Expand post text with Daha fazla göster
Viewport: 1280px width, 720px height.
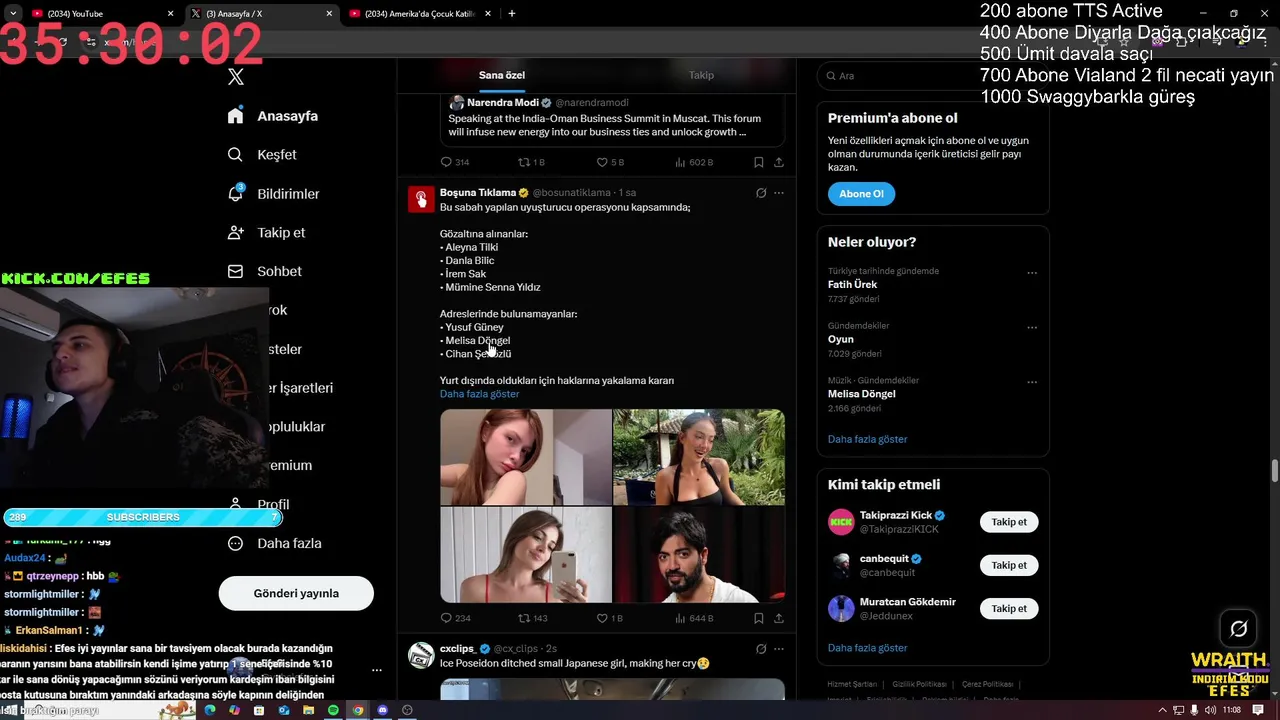(x=479, y=394)
